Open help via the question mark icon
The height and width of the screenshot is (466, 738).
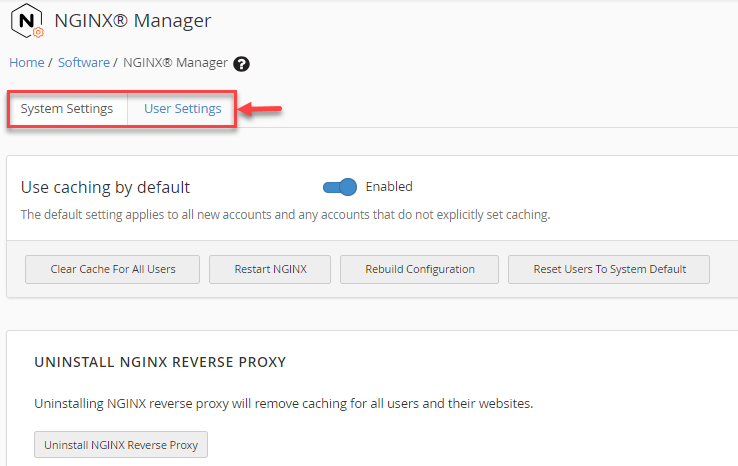pyautogui.click(x=241, y=64)
